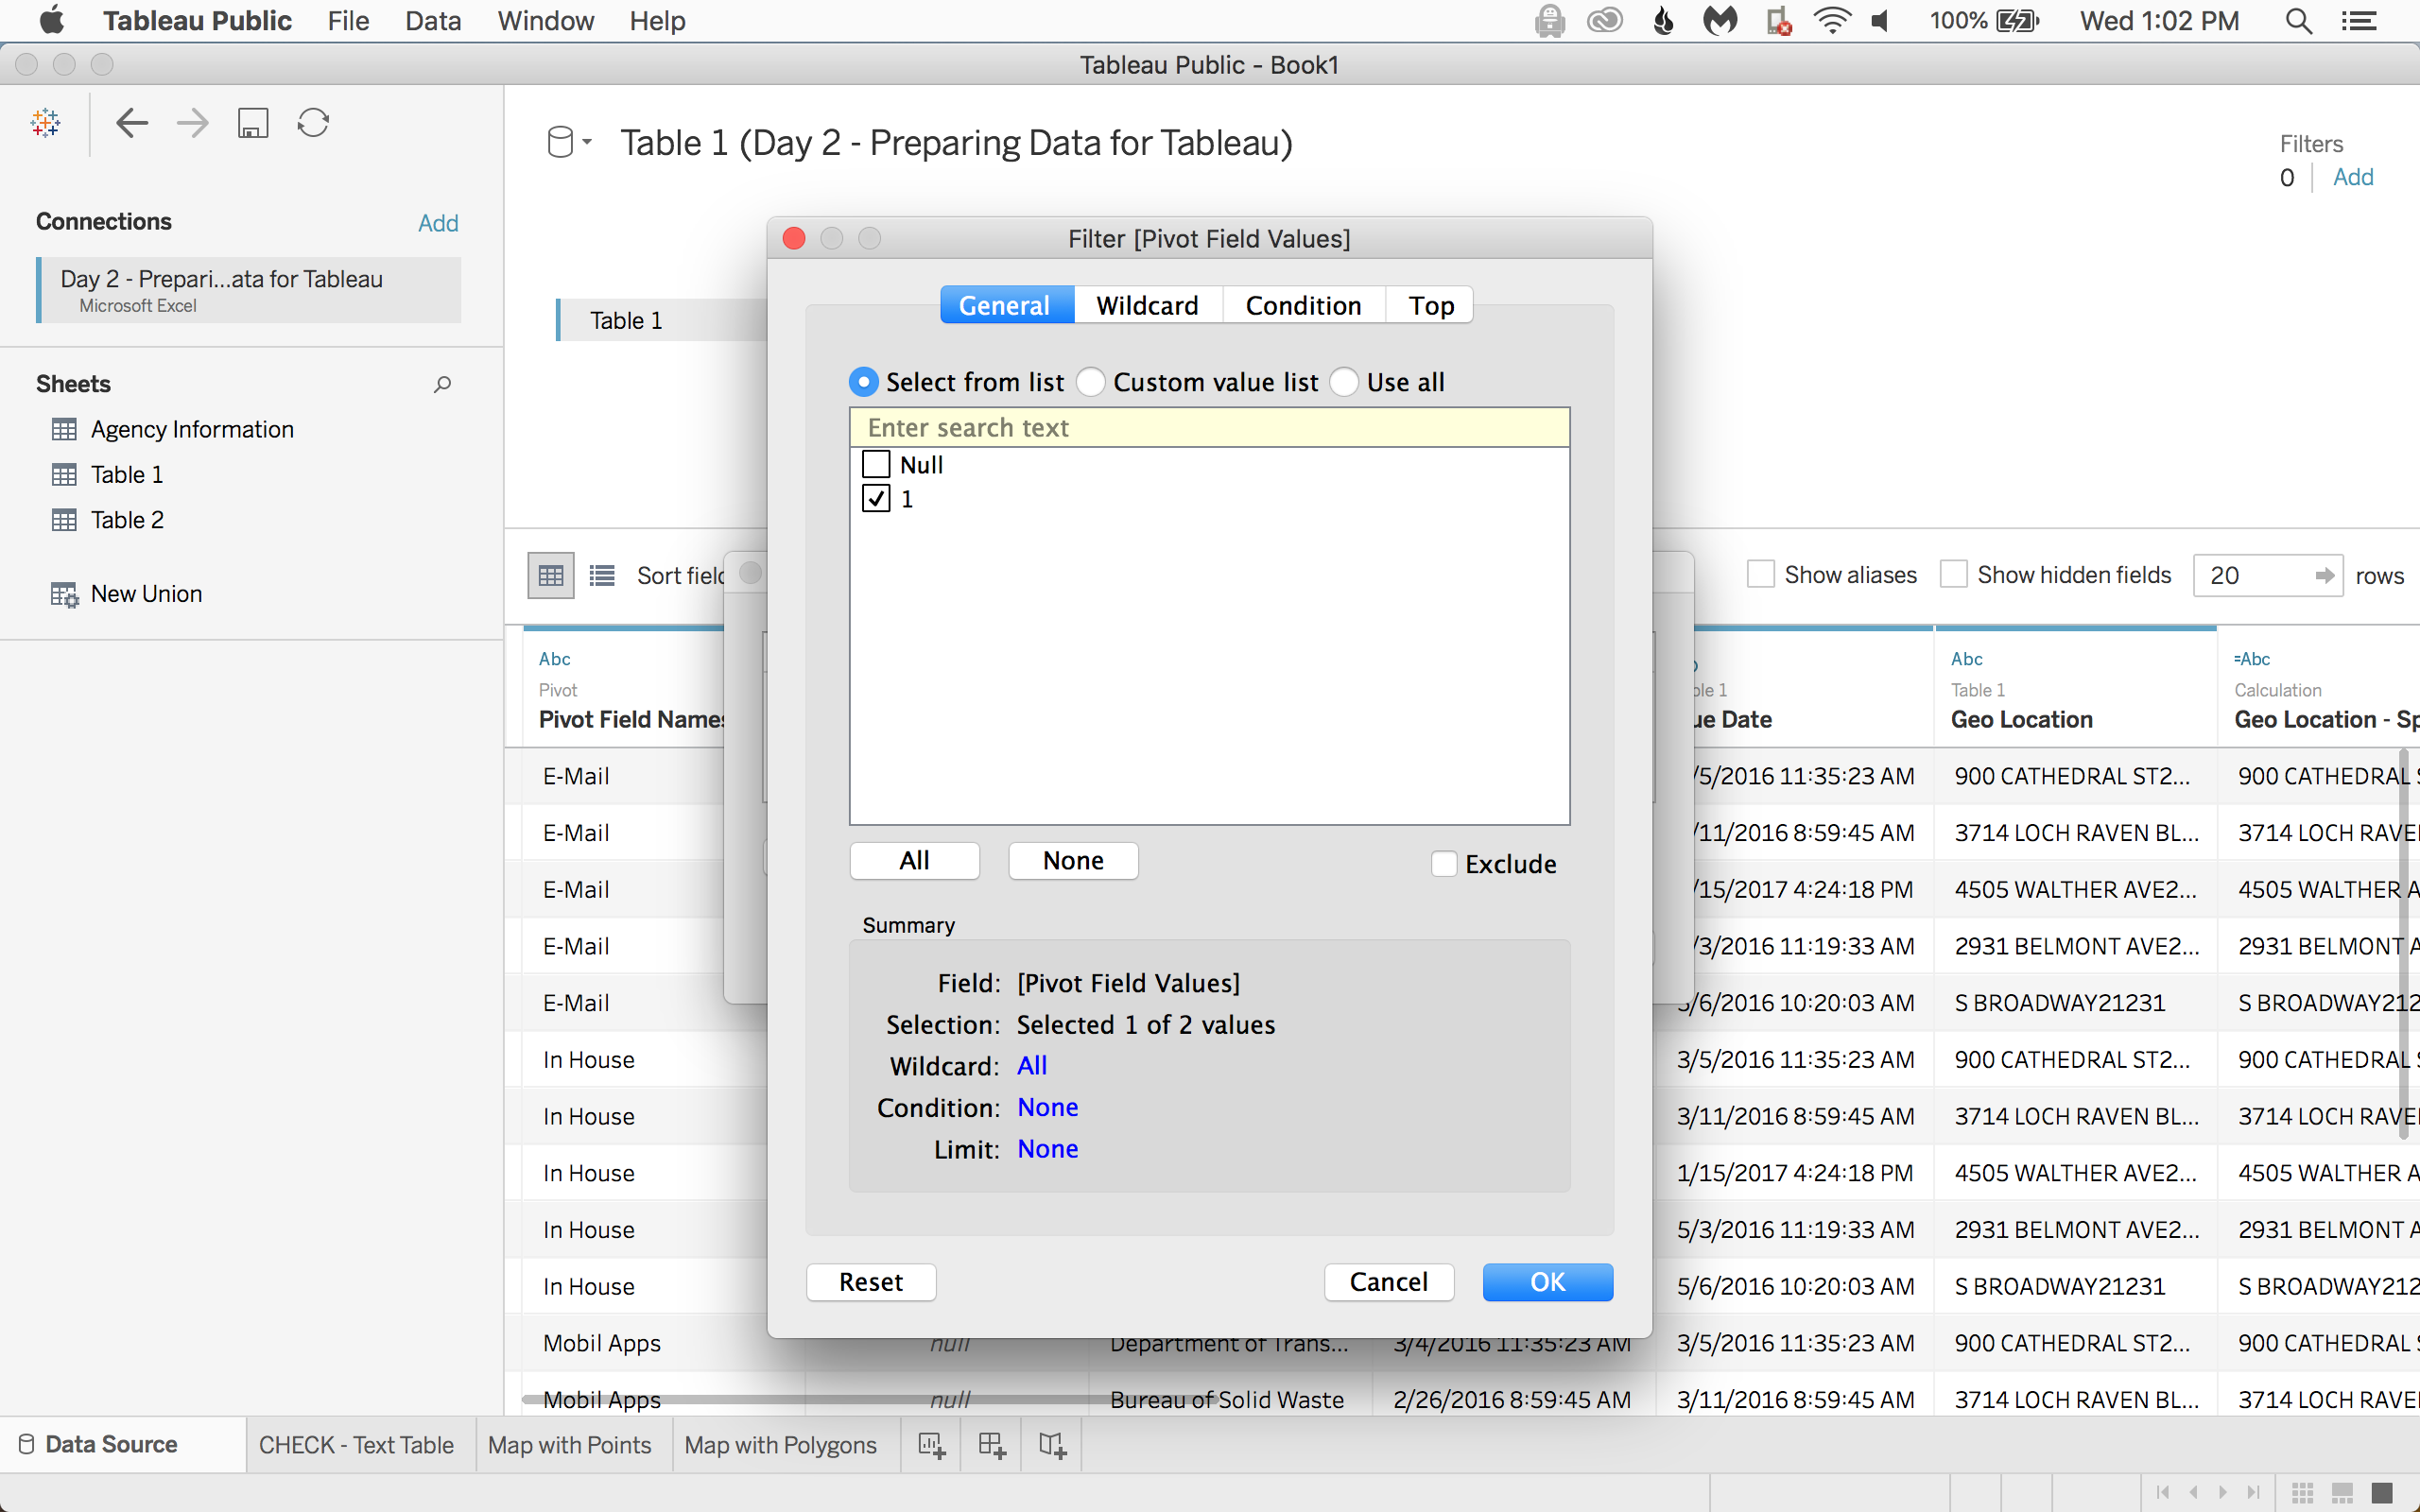
Task: Open the Map with Points sheet tab
Action: [570, 1445]
